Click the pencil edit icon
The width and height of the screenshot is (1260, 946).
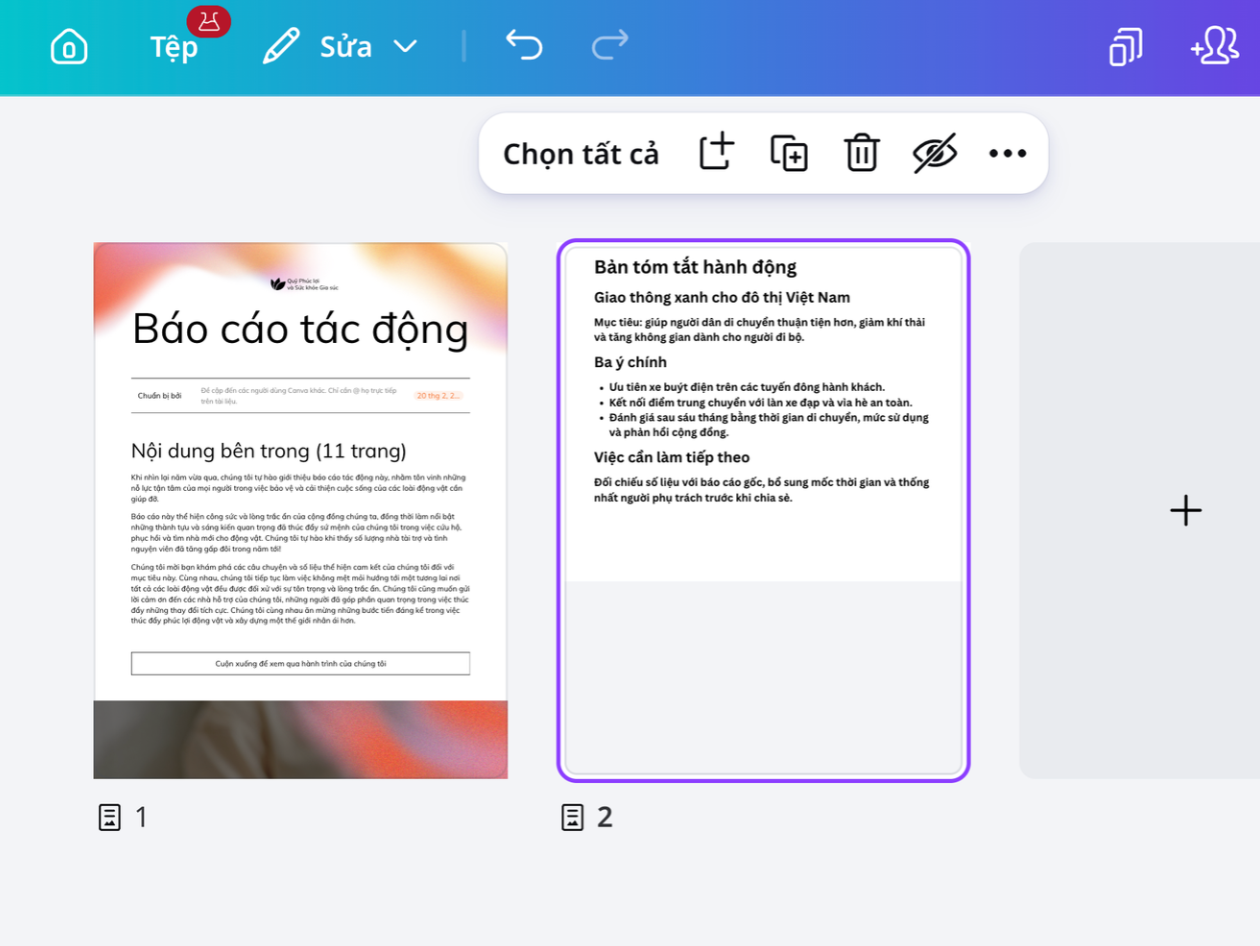[x=281, y=46]
